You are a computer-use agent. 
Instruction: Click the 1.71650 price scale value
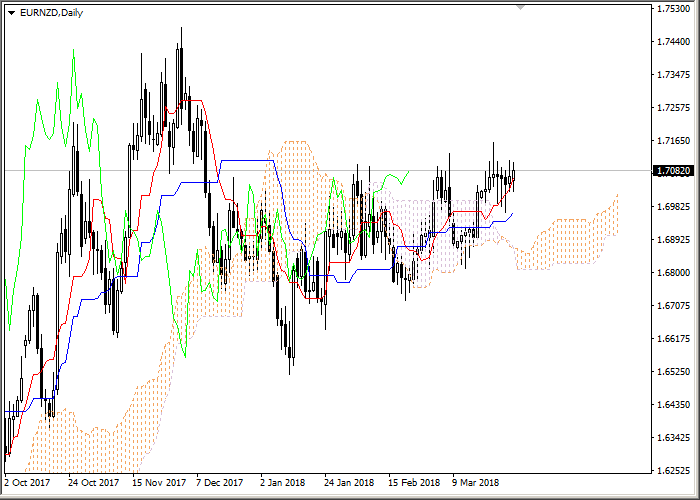point(674,141)
